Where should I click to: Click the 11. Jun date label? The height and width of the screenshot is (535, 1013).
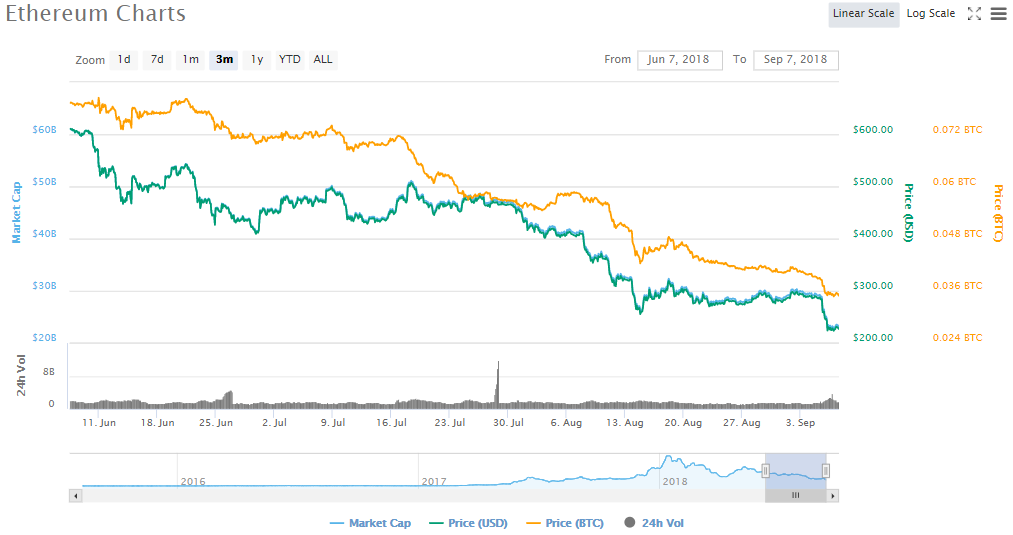[99, 423]
